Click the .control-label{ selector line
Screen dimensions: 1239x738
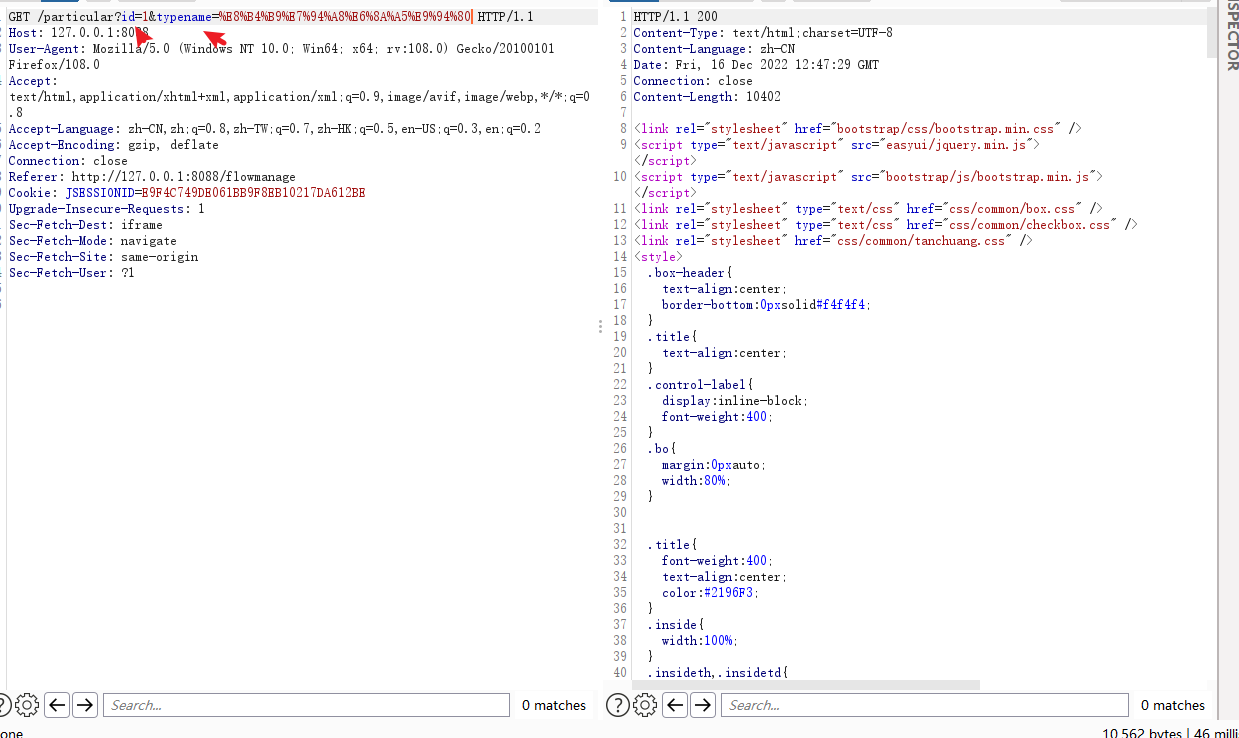(x=700, y=385)
